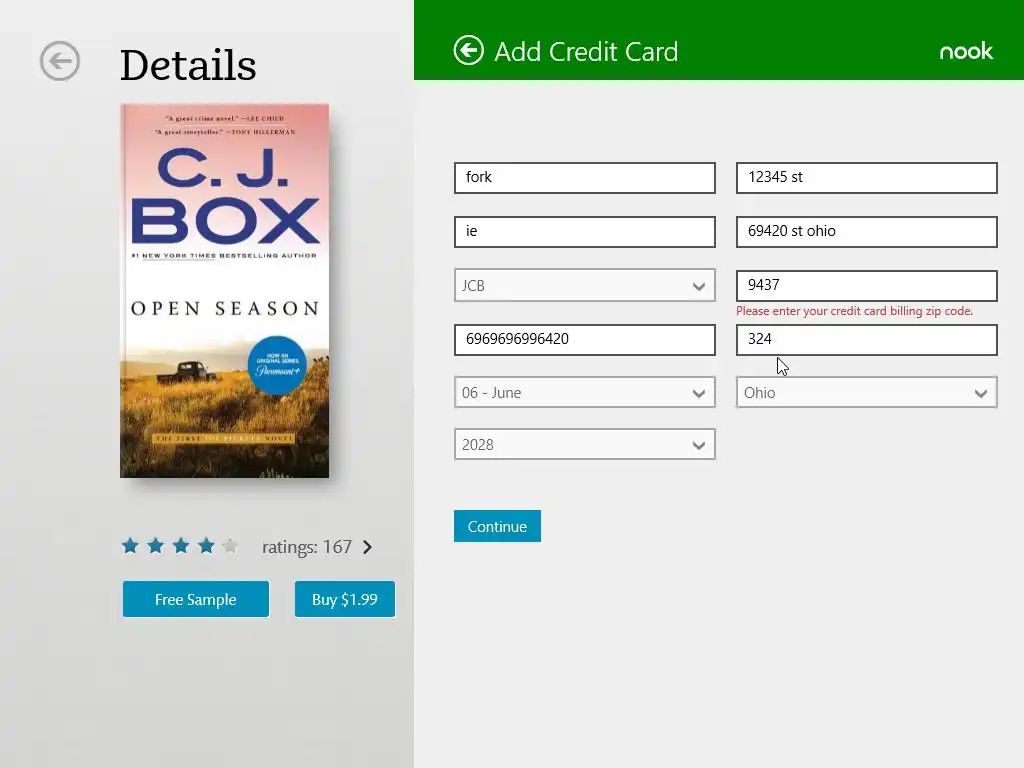Click the Details heading

[x=188, y=65]
